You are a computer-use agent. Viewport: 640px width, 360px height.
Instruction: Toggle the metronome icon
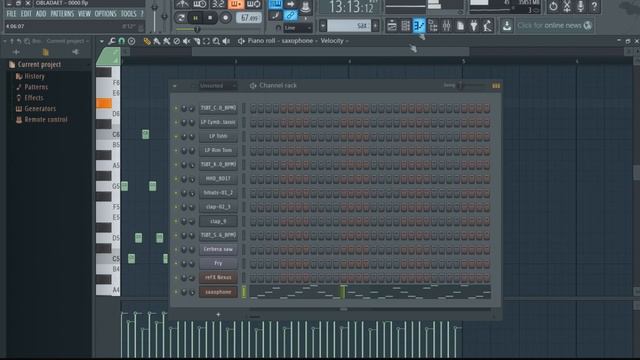[x=182, y=4]
